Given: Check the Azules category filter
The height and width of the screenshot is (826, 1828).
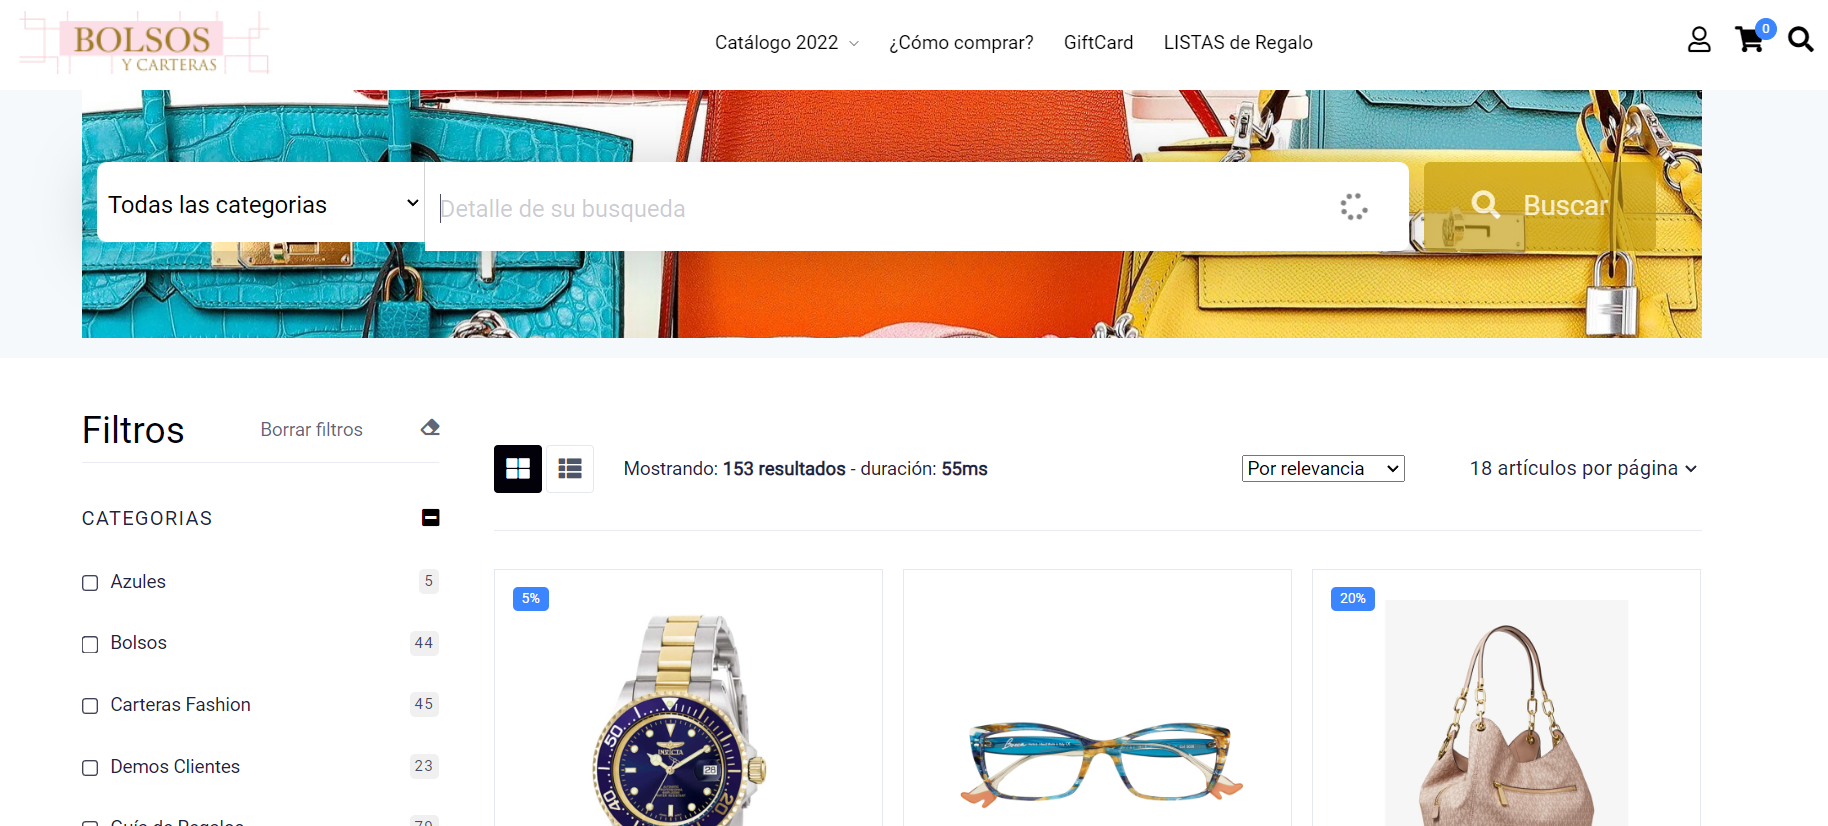Looking at the screenshot, I should (x=90, y=583).
